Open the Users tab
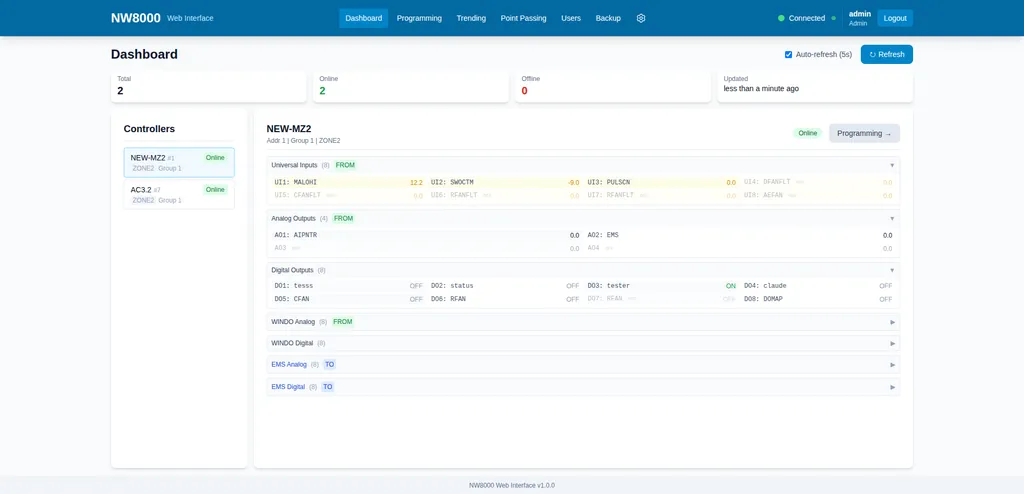 (571, 18)
